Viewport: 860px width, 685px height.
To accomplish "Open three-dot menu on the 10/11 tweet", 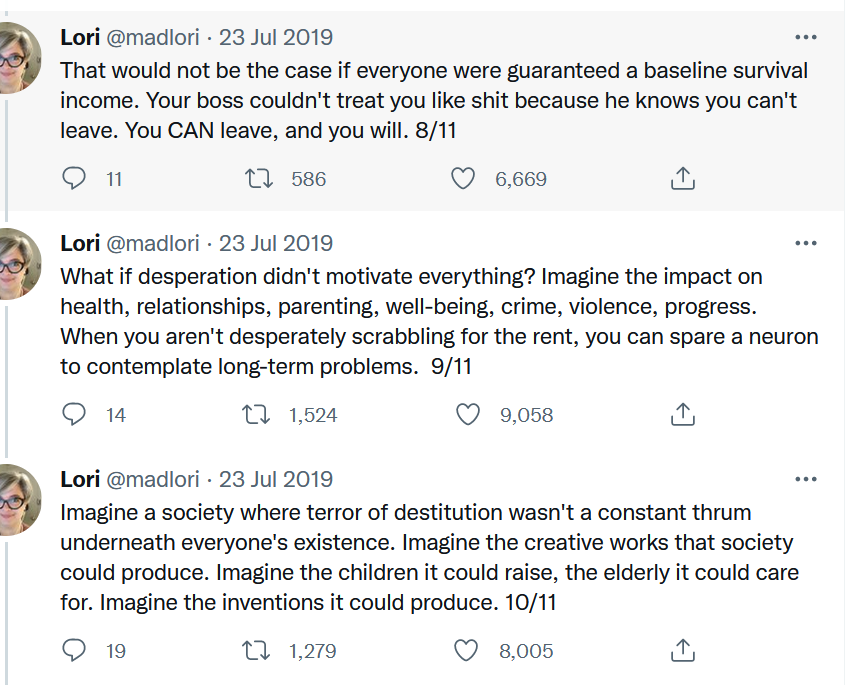I will [x=806, y=479].
